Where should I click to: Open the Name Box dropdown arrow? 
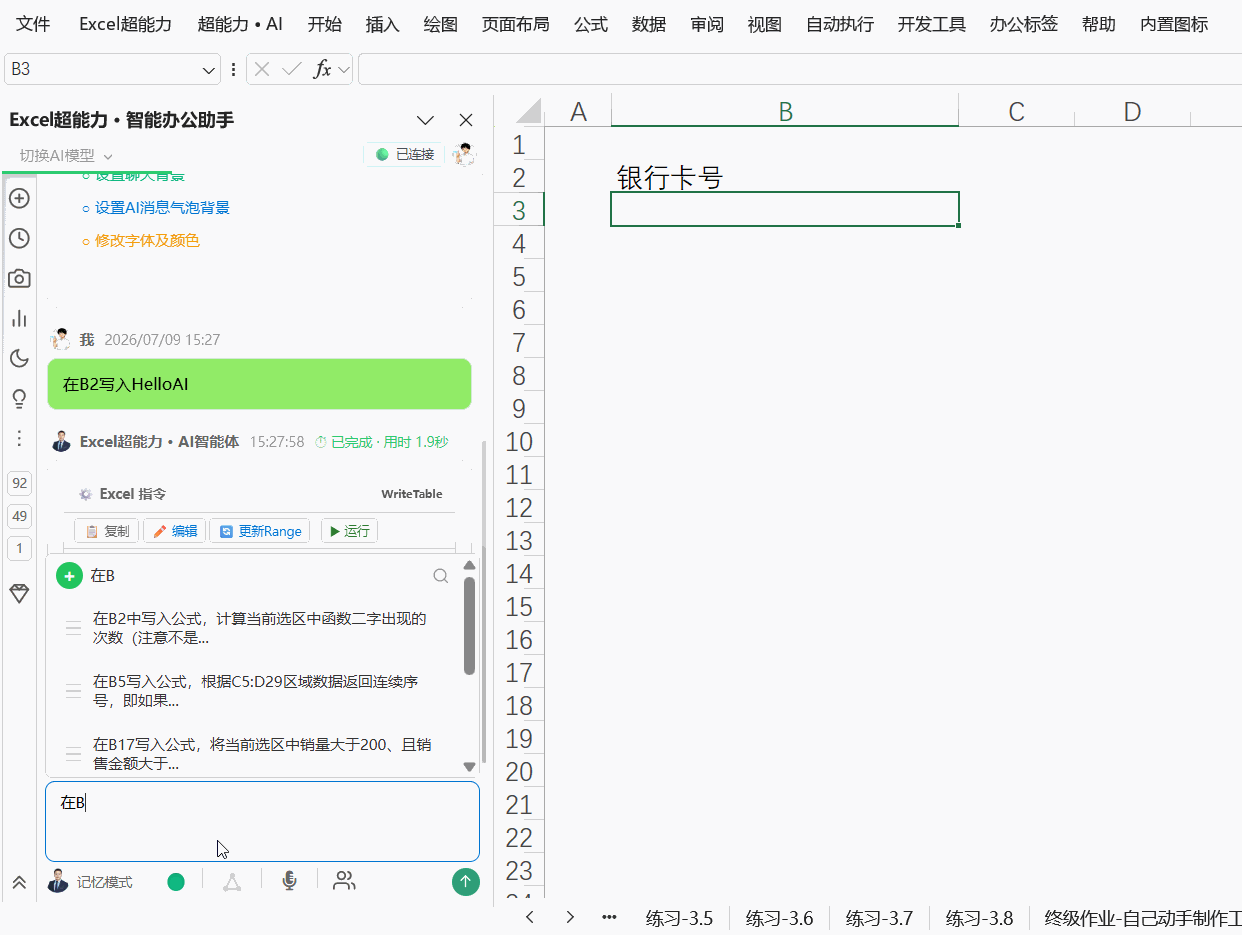point(209,70)
